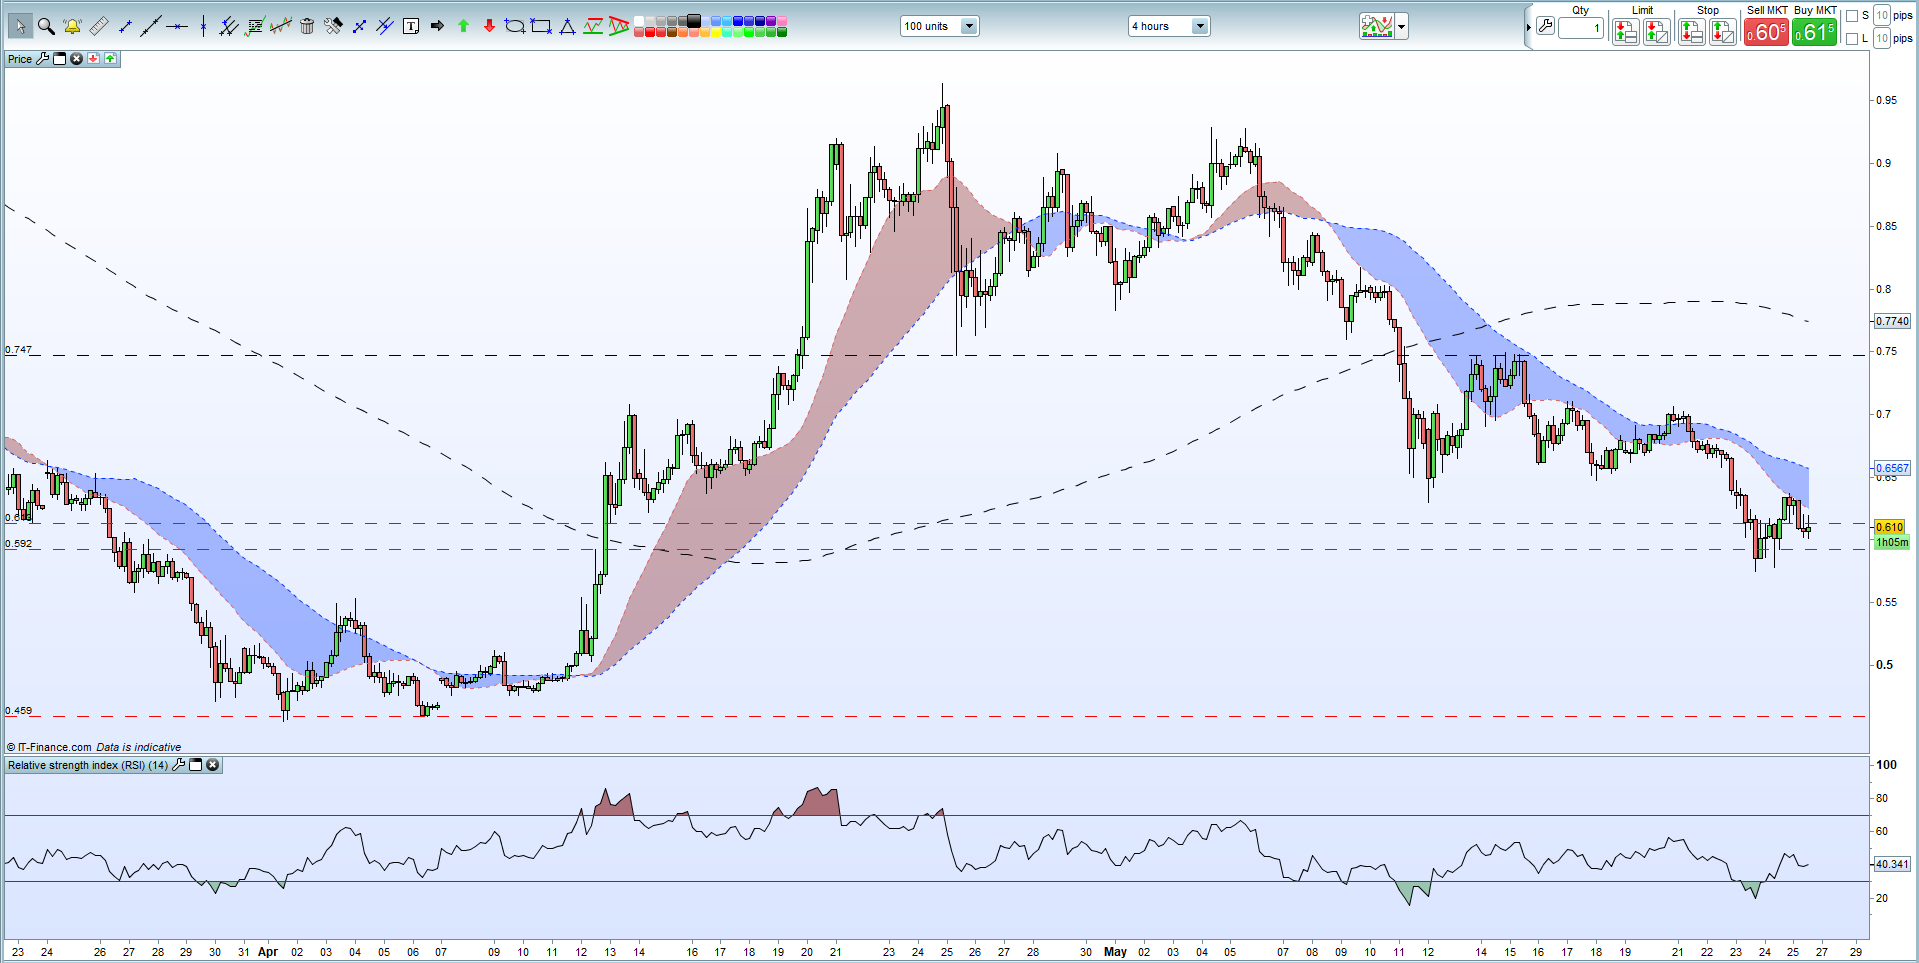Image resolution: width=1919 pixels, height=963 pixels.
Task: Pick the black color swatch
Action: [694, 20]
